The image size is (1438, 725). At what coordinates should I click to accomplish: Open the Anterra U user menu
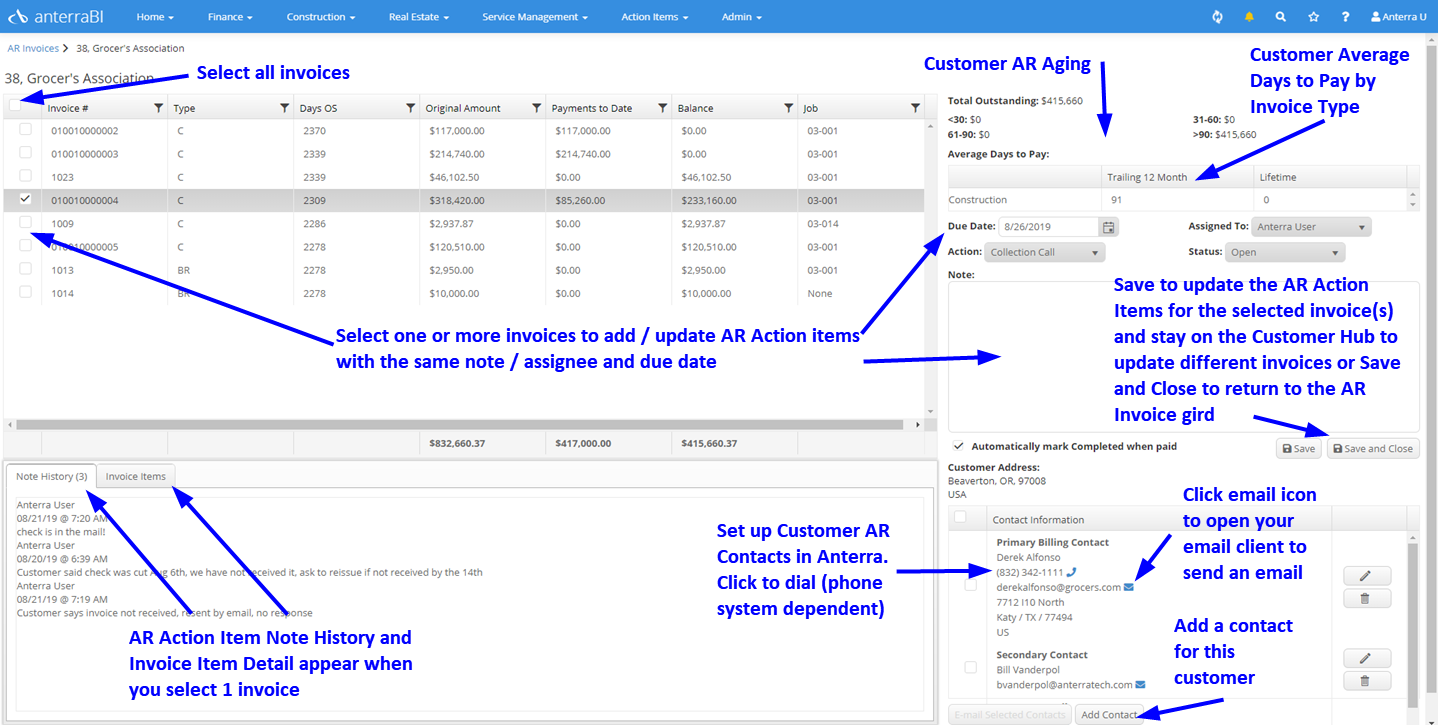[x=1399, y=17]
